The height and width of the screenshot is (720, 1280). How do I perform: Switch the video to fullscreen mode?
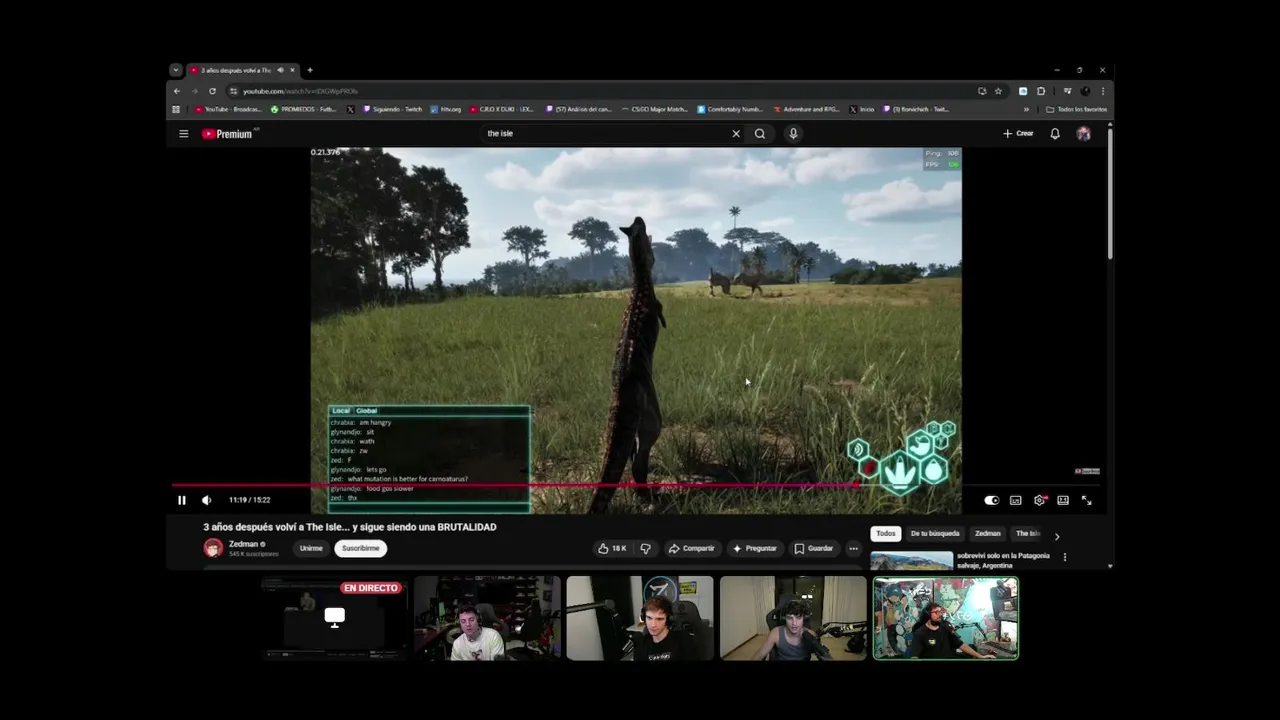pyautogui.click(x=1087, y=500)
